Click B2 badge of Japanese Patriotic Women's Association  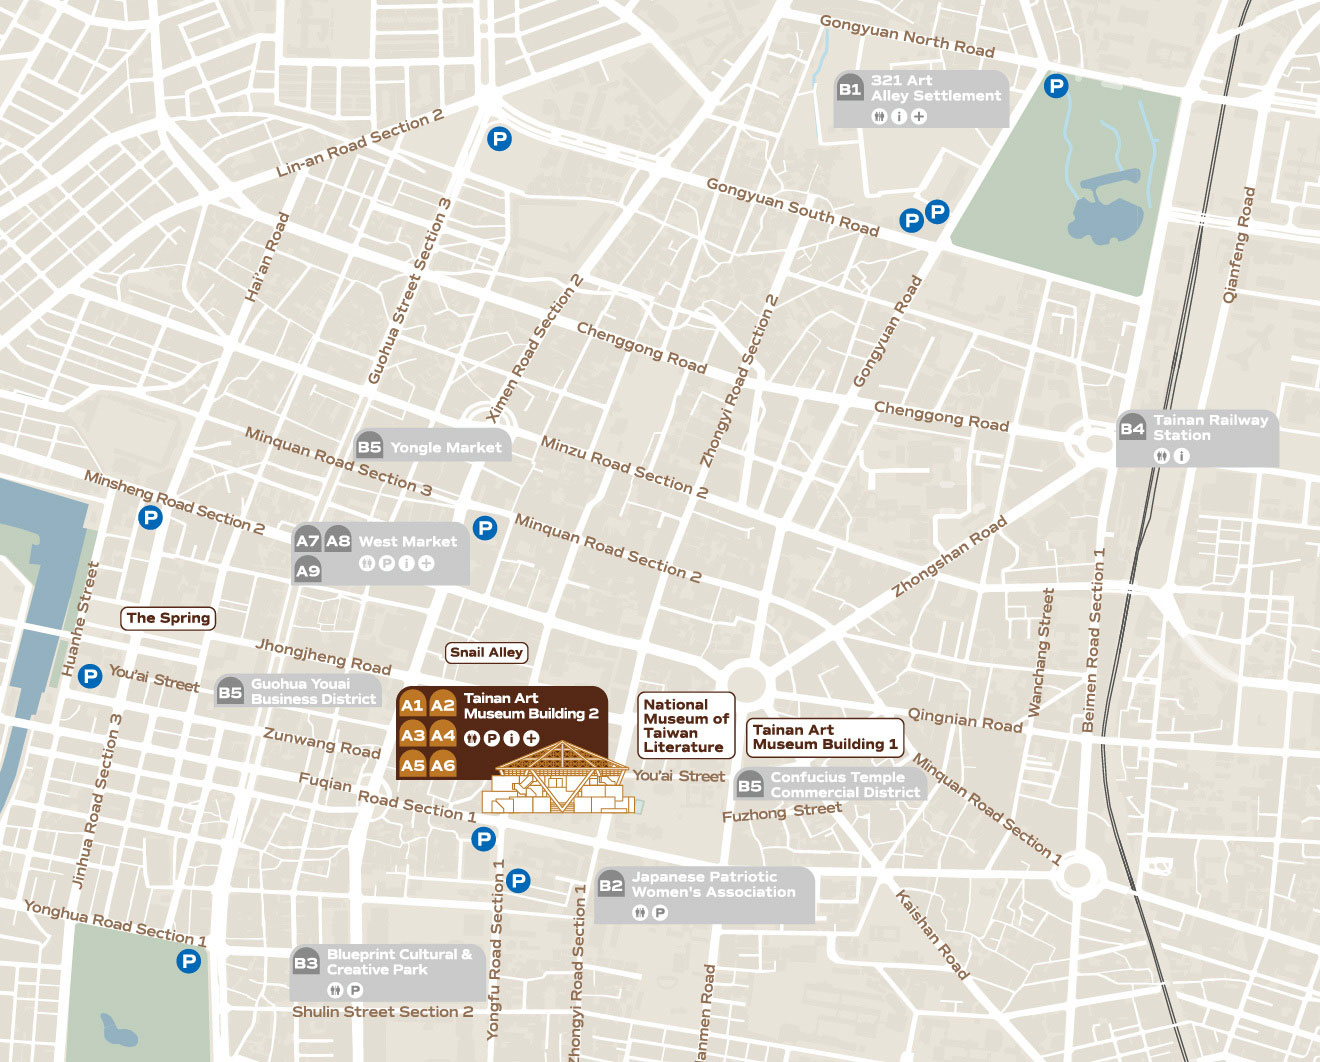[x=610, y=885]
